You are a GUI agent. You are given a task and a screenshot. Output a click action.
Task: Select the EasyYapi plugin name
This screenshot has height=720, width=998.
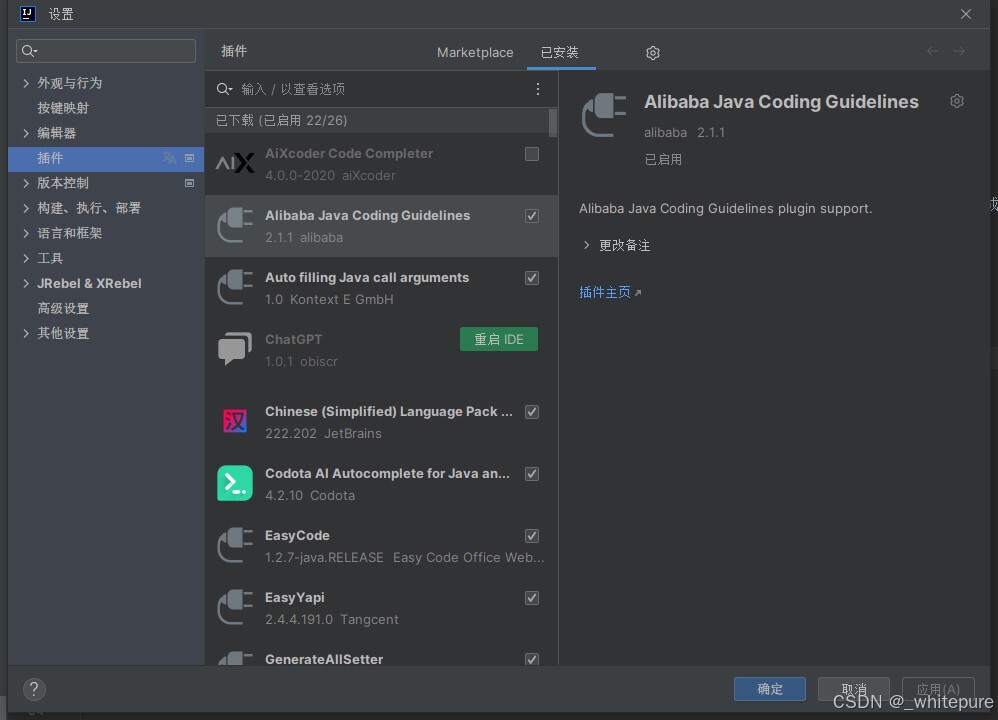(295, 597)
